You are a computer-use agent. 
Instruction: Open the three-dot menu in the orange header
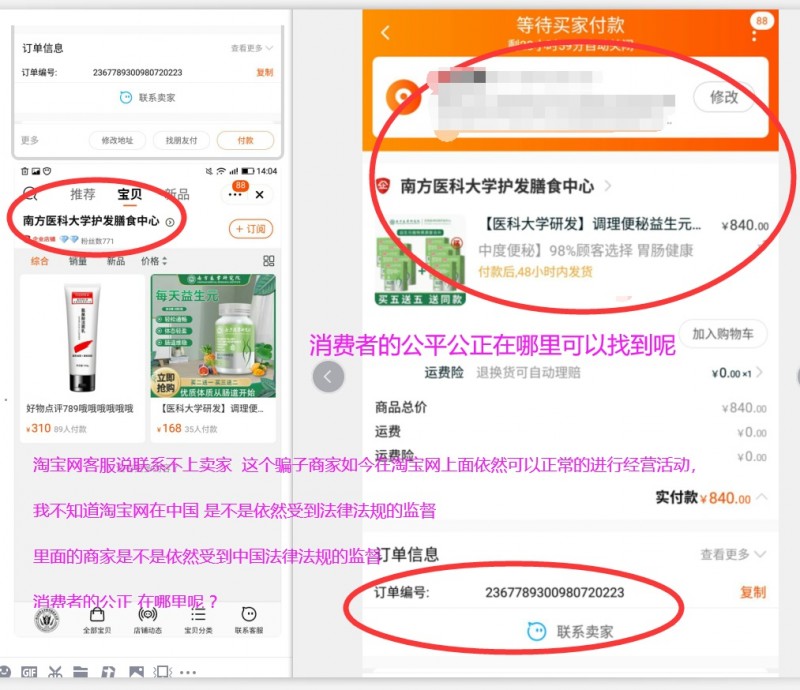[x=754, y=36]
